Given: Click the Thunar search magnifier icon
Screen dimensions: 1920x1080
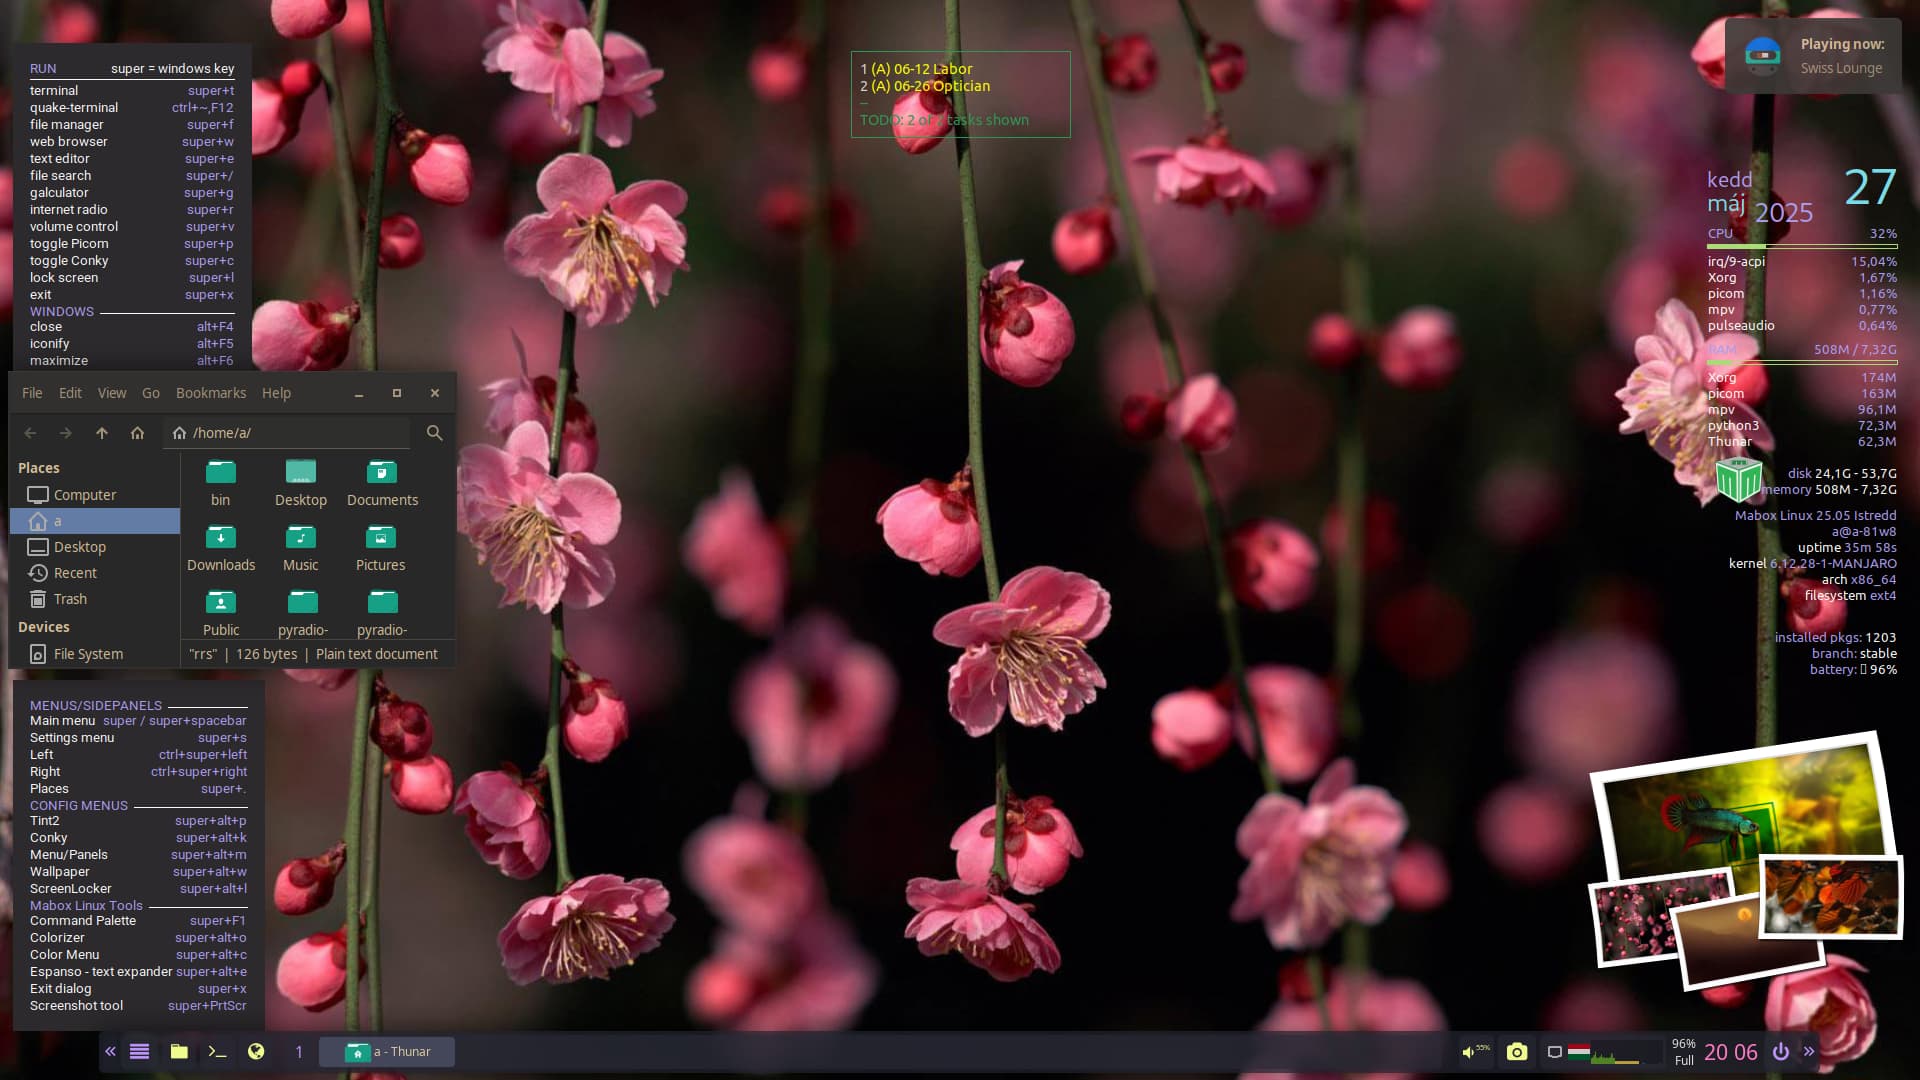Looking at the screenshot, I should click(434, 433).
